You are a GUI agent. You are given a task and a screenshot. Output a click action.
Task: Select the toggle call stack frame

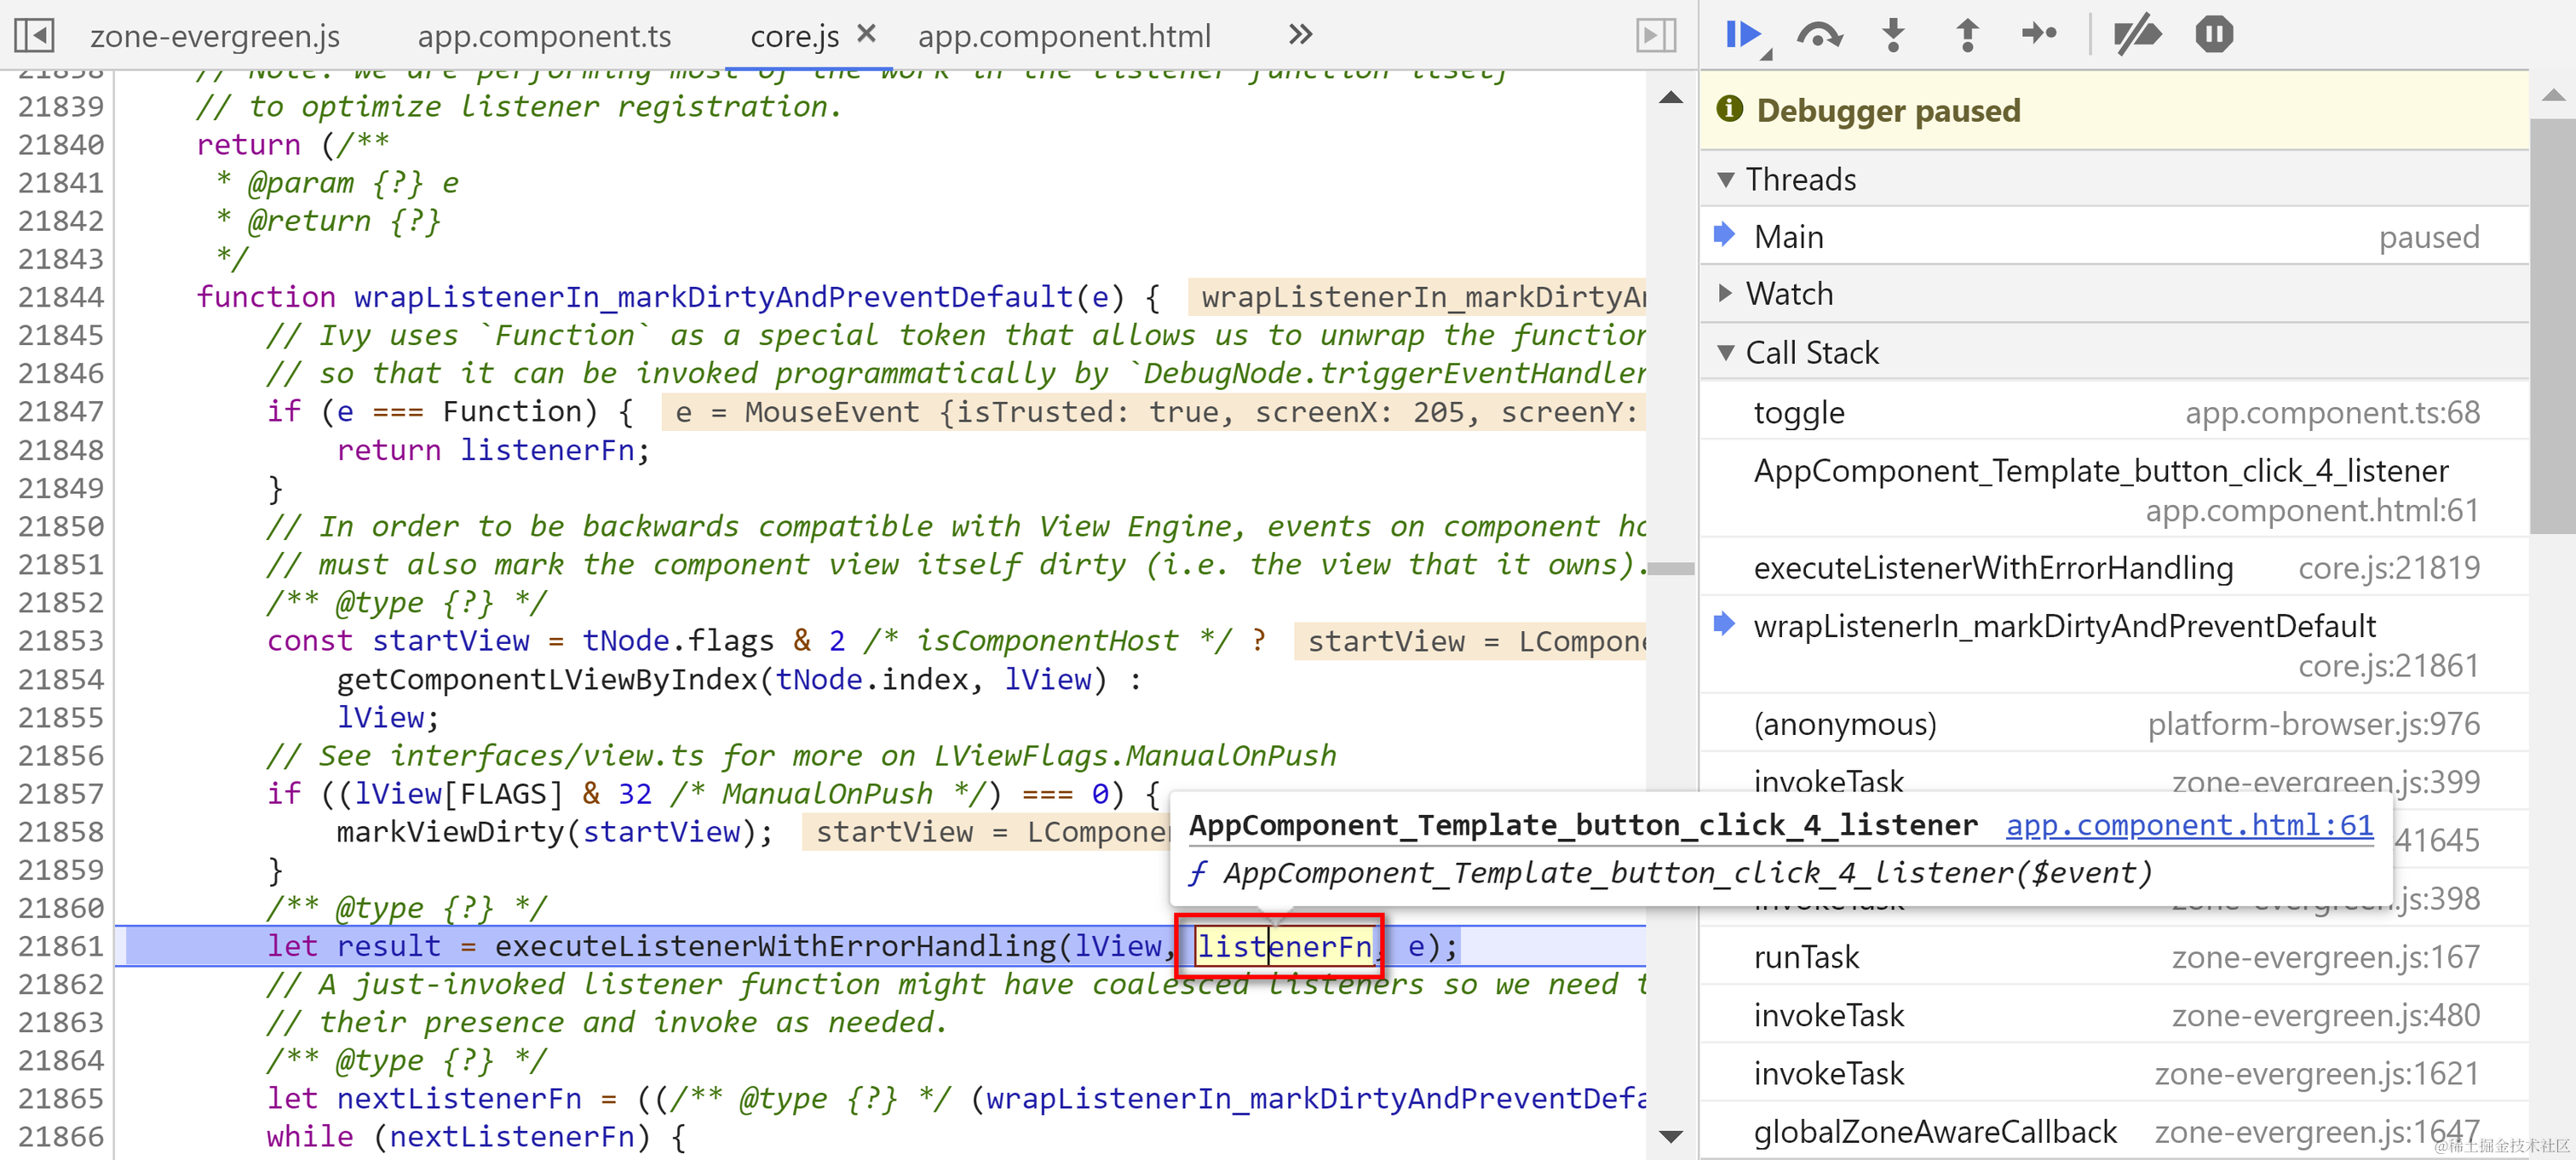click(x=1799, y=413)
